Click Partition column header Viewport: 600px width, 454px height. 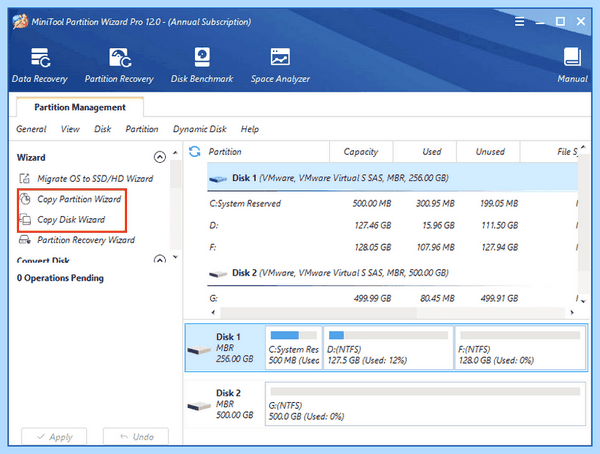click(268, 152)
